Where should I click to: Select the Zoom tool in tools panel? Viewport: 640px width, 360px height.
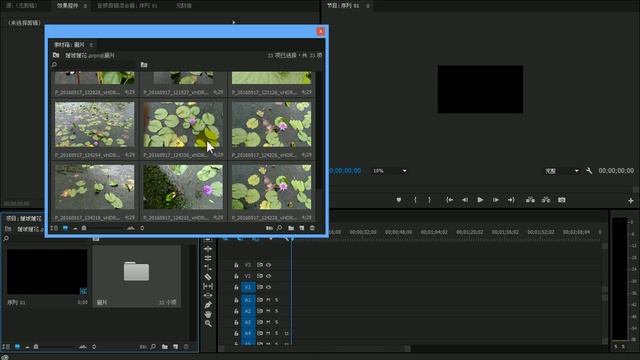tap(208, 323)
